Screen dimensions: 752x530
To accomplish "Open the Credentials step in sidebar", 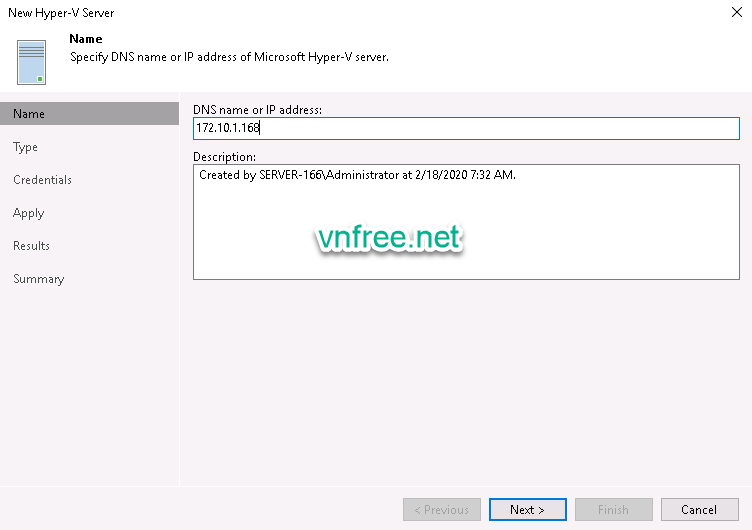I will (x=42, y=180).
